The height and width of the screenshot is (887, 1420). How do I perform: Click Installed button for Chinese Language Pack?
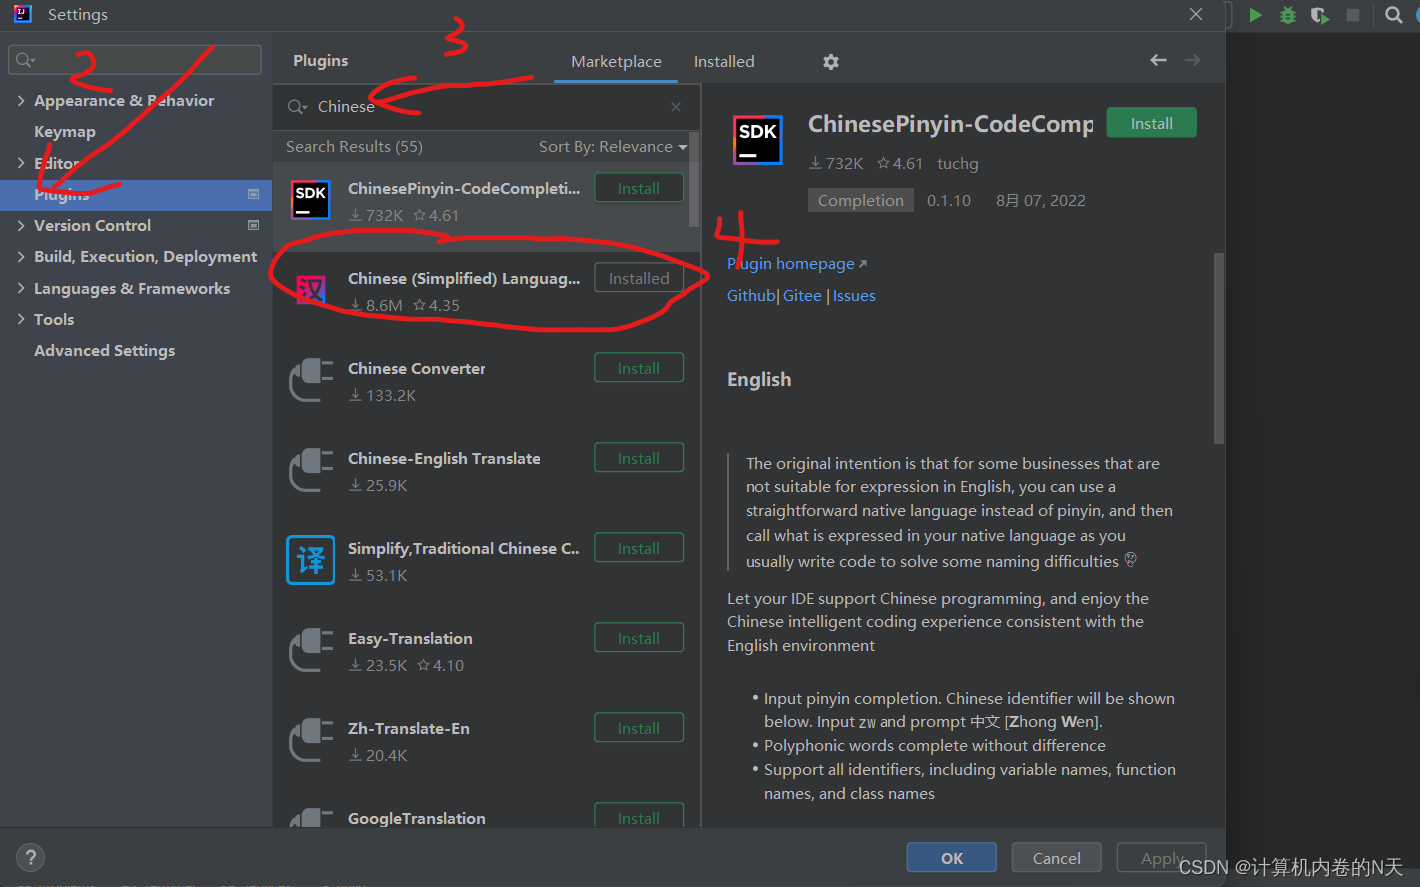pos(639,278)
